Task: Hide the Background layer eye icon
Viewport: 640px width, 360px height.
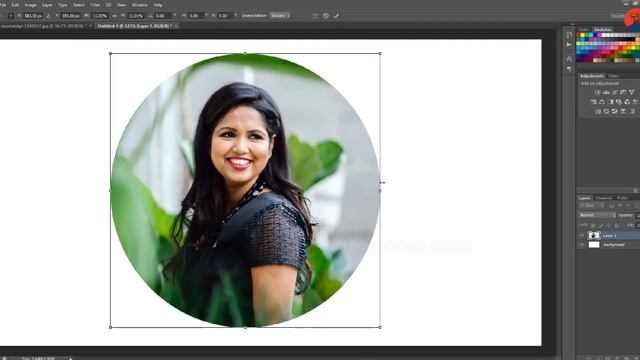Action: [x=582, y=244]
